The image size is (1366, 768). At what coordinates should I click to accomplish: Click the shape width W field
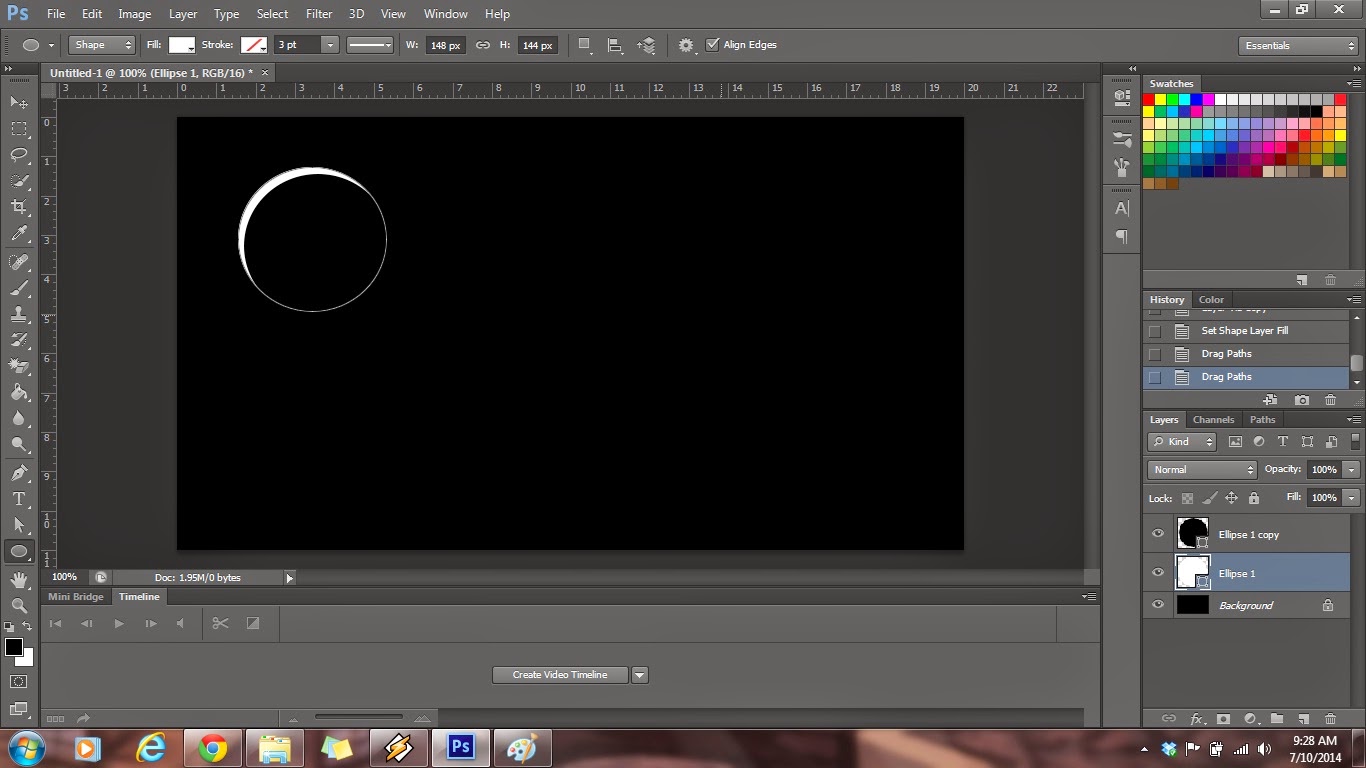(445, 45)
